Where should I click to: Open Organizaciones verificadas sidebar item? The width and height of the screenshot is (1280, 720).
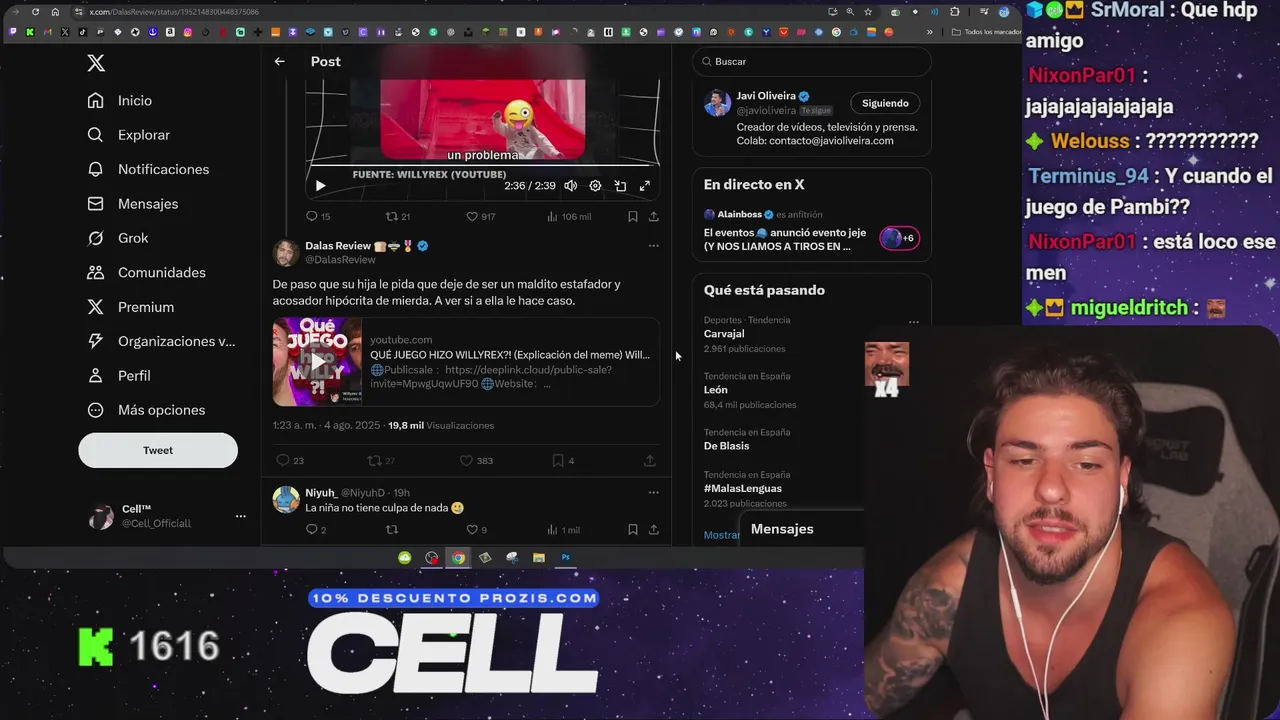(x=161, y=341)
